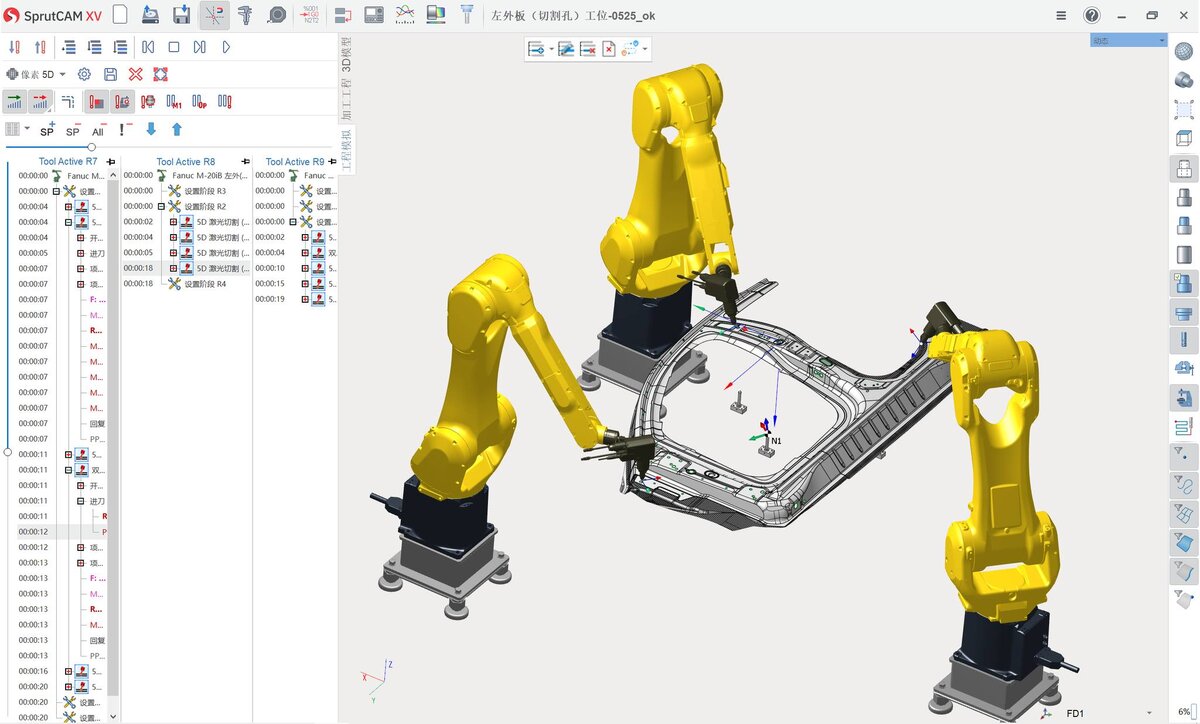Screen dimensions: 1200x724
Task: Remove all sync points with All minus
Action: click(x=99, y=129)
